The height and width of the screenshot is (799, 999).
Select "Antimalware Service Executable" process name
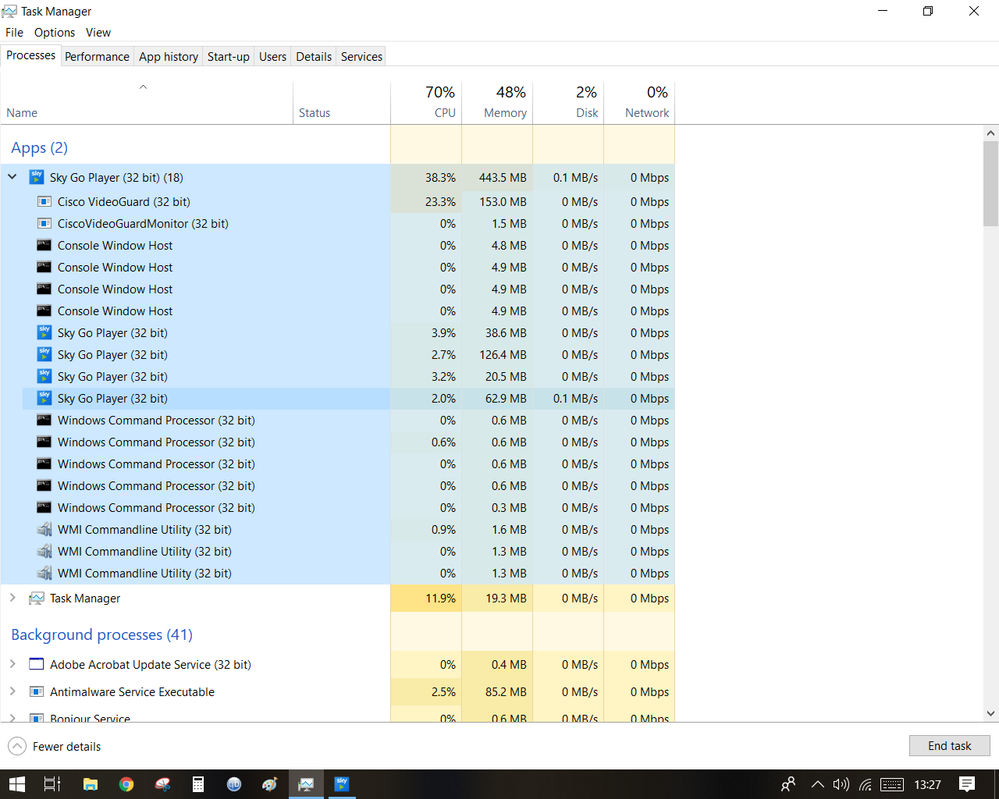pyautogui.click(x=132, y=692)
